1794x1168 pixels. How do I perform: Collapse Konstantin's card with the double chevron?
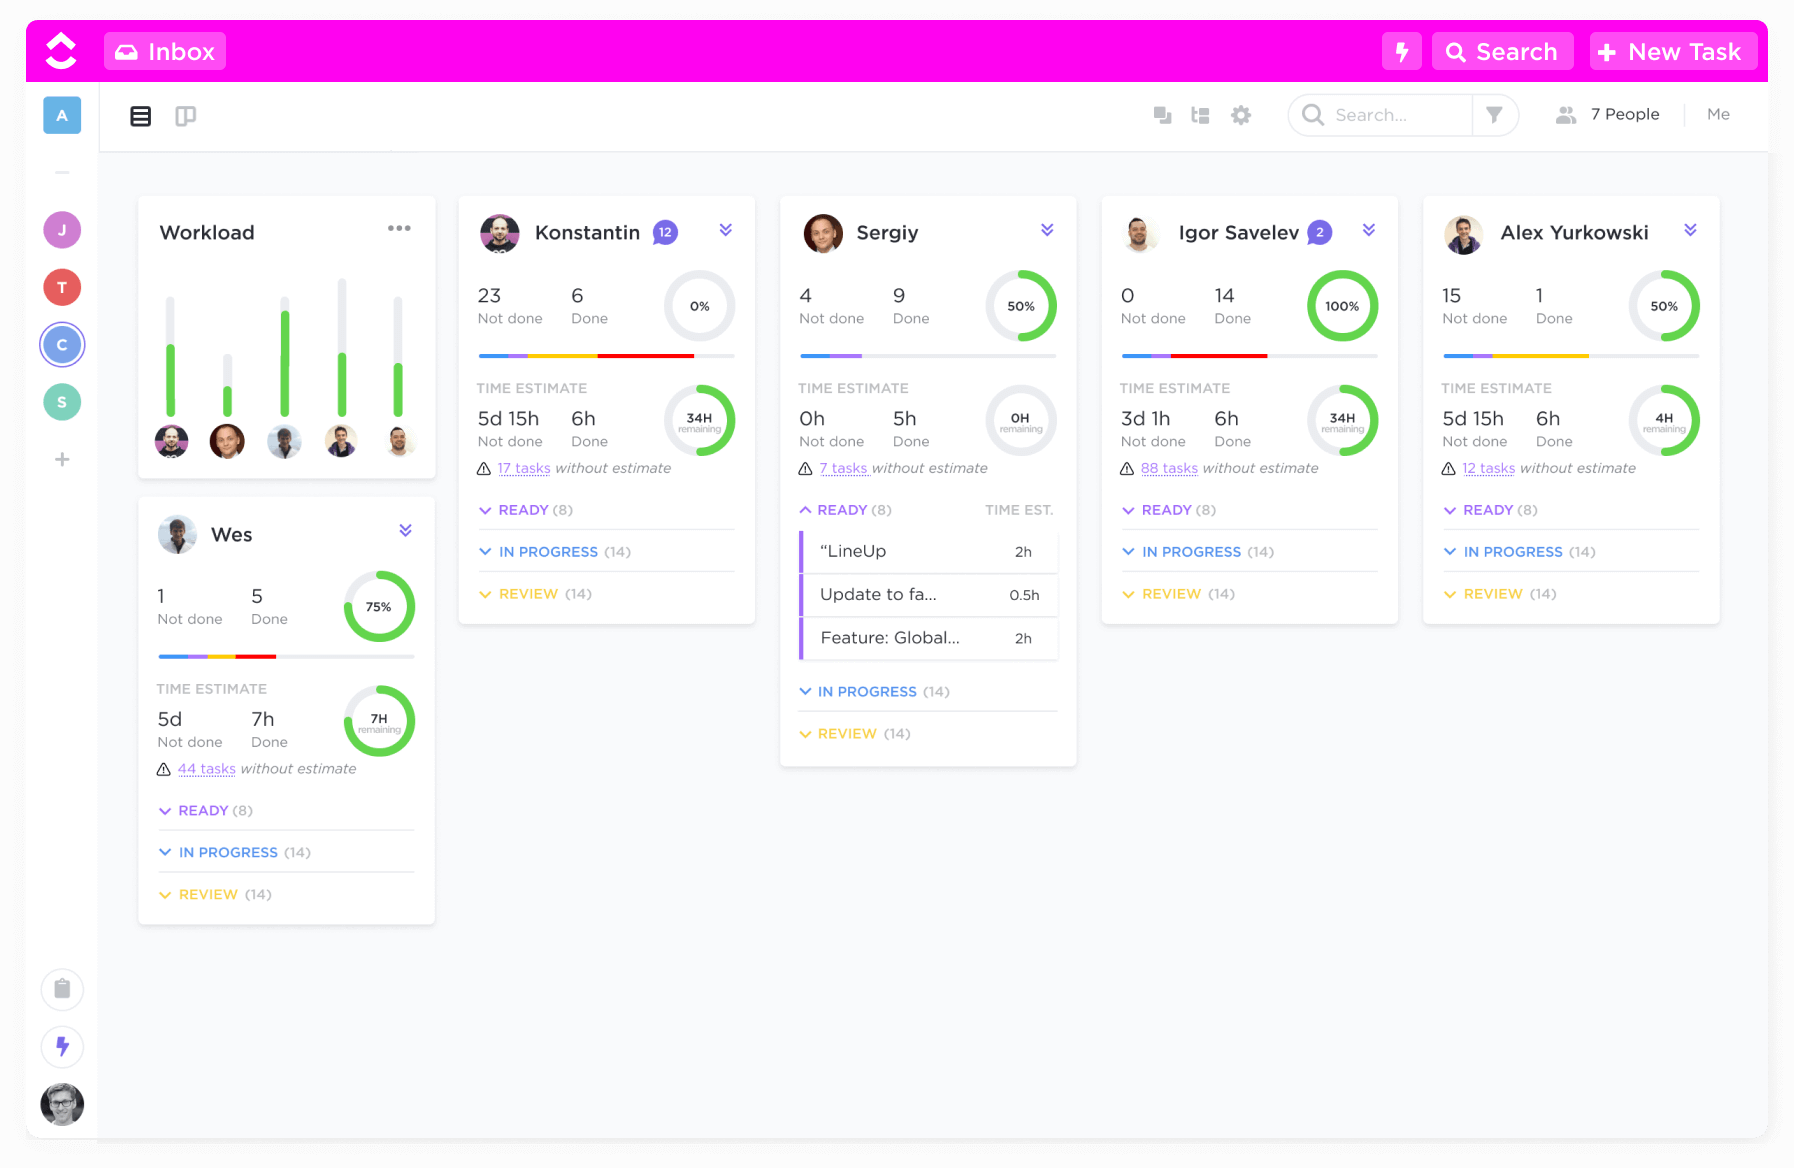pyautogui.click(x=725, y=229)
